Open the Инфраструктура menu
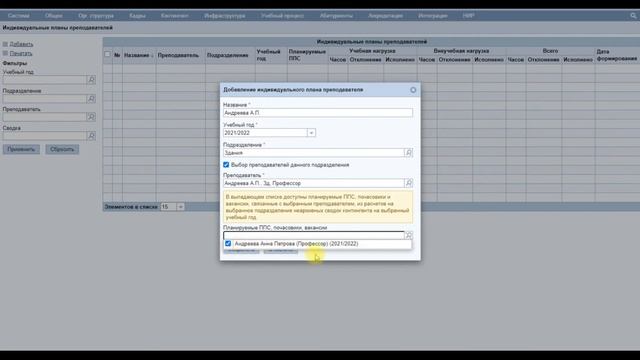The width and height of the screenshot is (640, 360). 225,16
